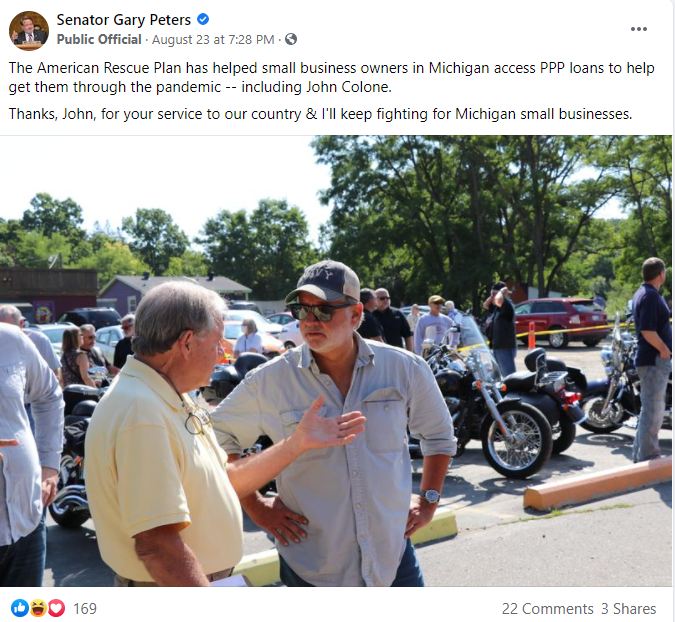Open the motorcycle gathering post photo
The image size is (675, 622).
pyautogui.click(x=336, y=361)
